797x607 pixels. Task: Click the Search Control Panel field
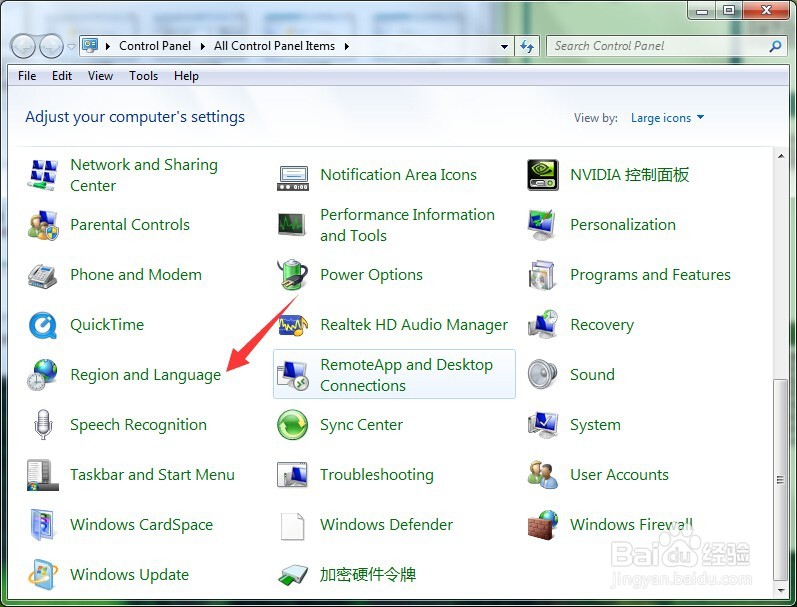pyautogui.click(x=666, y=46)
